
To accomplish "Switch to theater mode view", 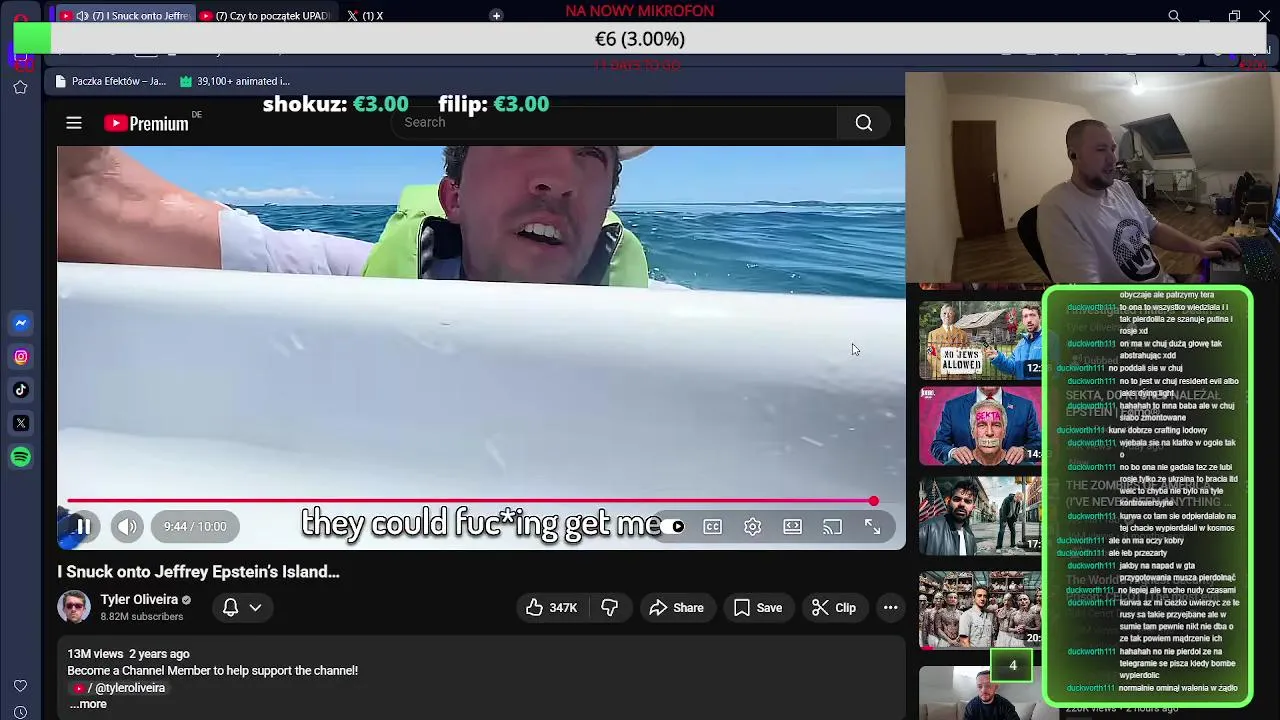I will (x=792, y=526).
